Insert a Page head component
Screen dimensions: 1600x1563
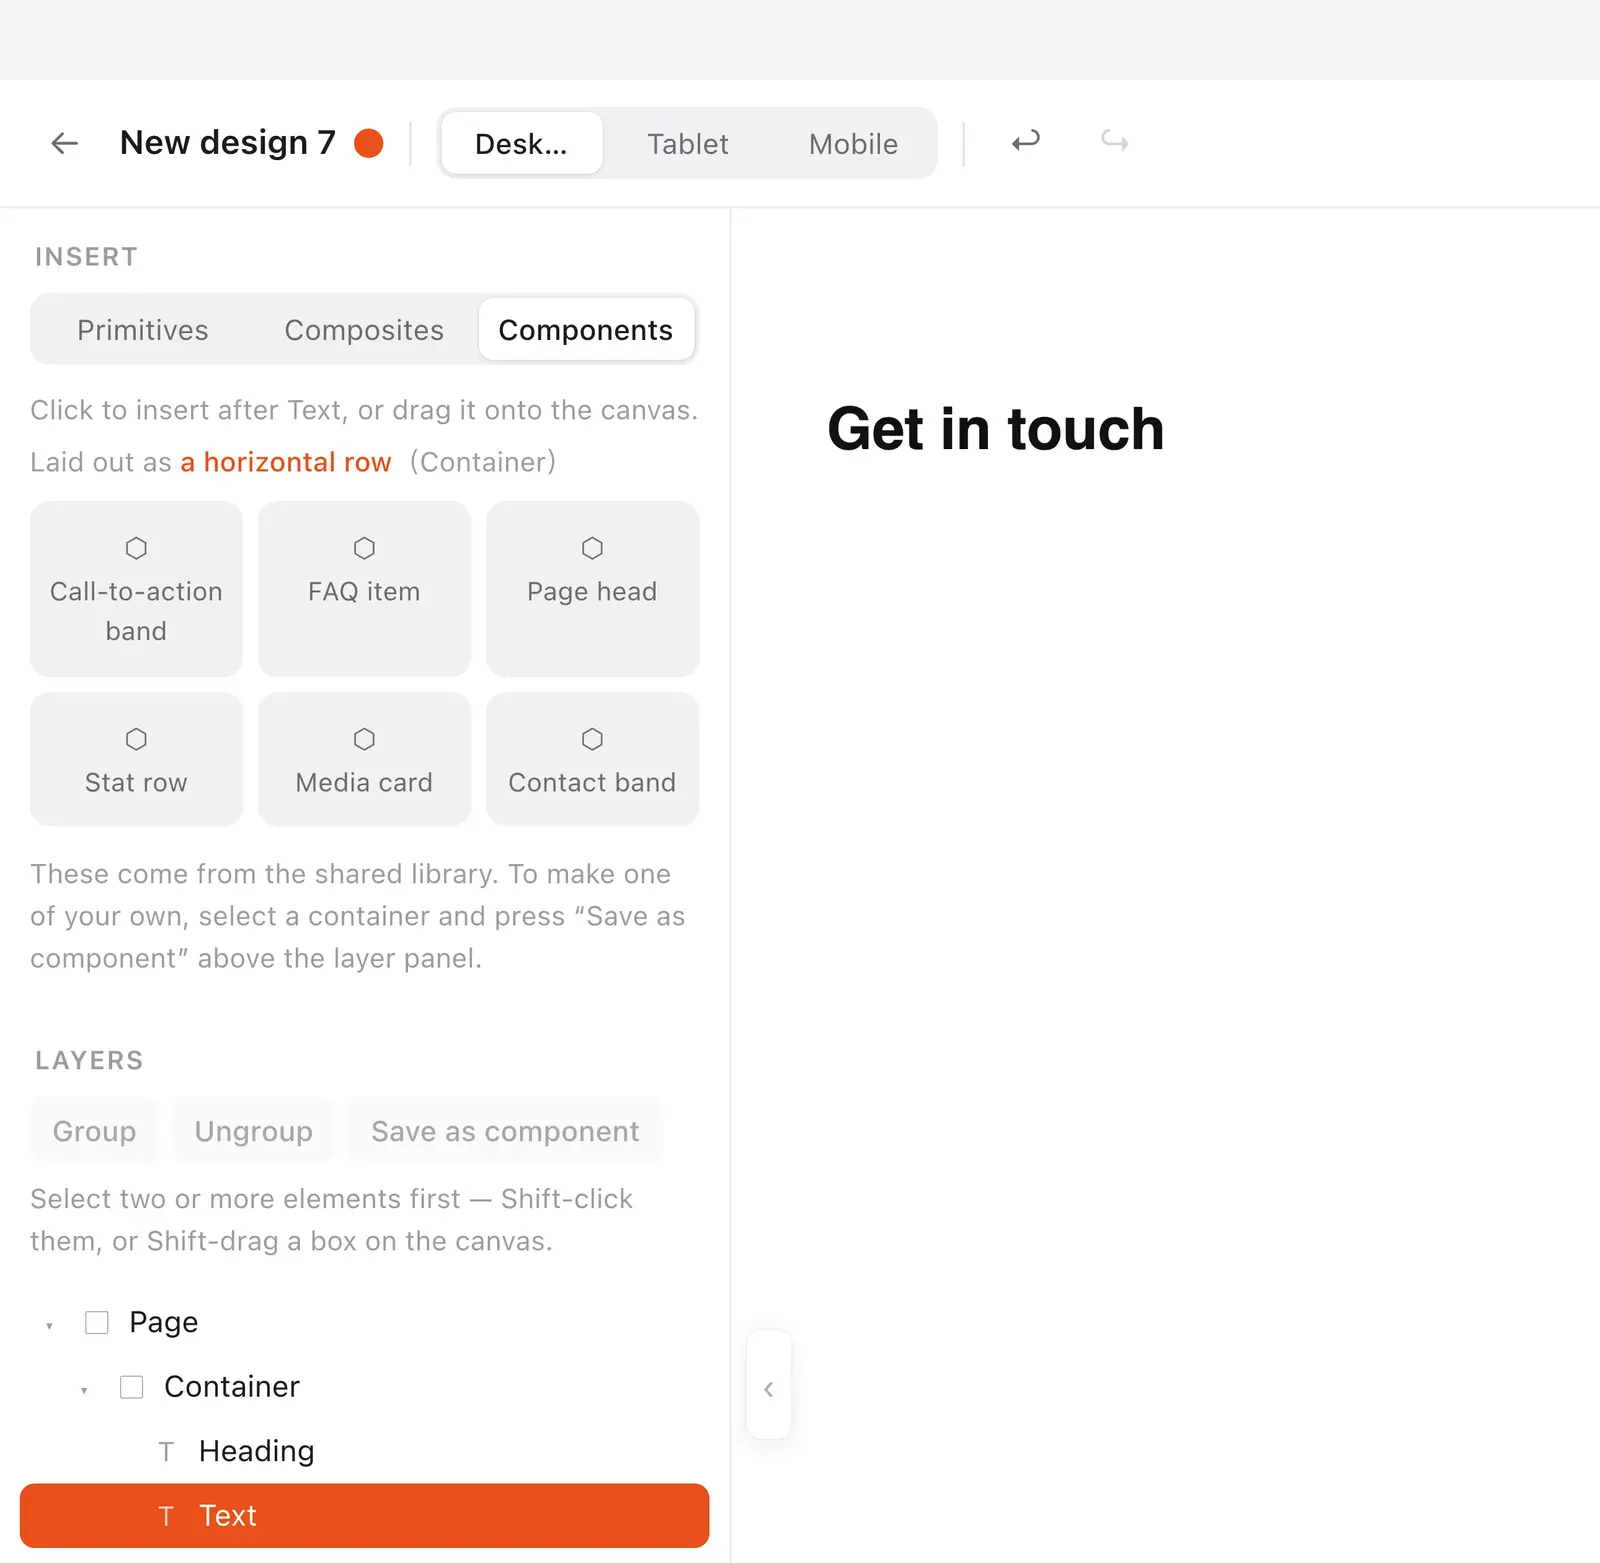coord(592,589)
